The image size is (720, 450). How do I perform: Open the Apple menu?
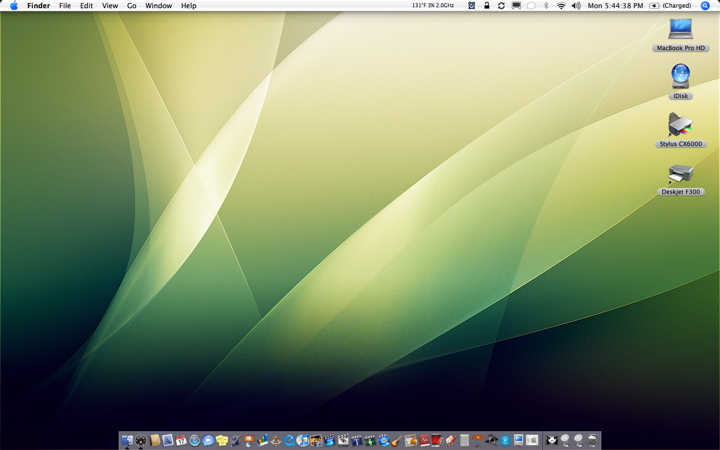14,6
